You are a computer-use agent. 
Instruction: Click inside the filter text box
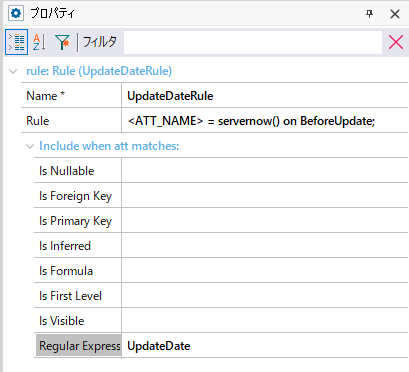(x=253, y=42)
